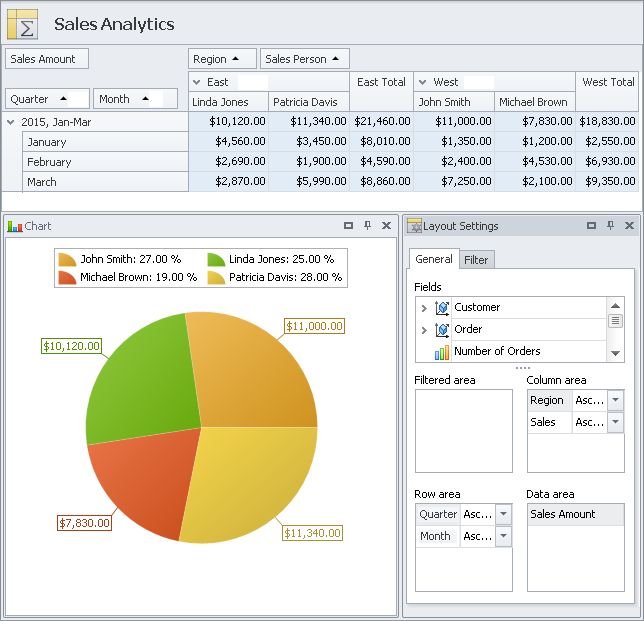Switch to the Filter tab
Screen dimensions: 644x621
click(x=477, y=260)
